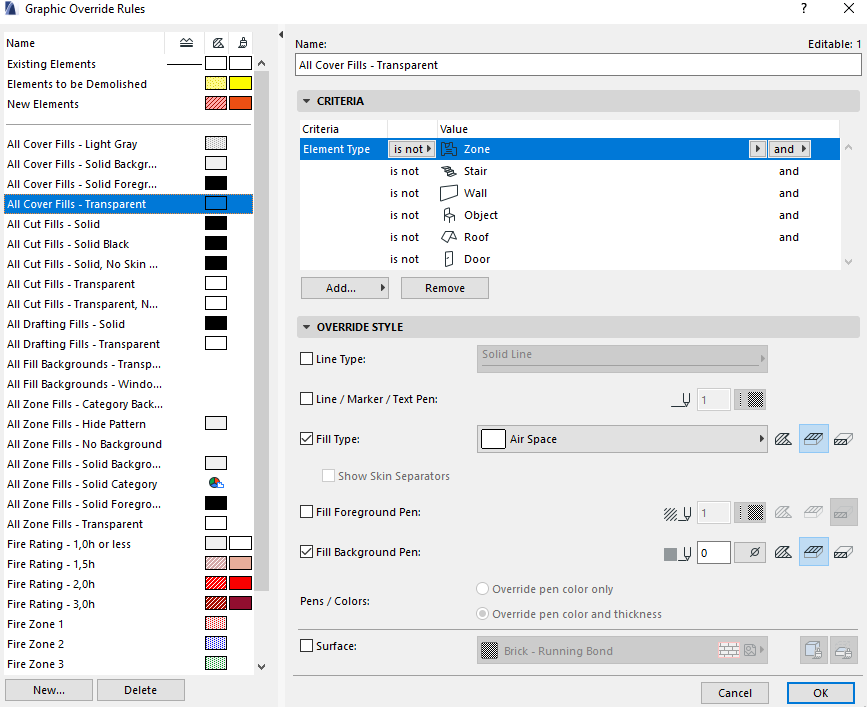The height and width of the screenshot is (707, 867).
Task: Enable the Surface override checkbox
Action: 306,646
